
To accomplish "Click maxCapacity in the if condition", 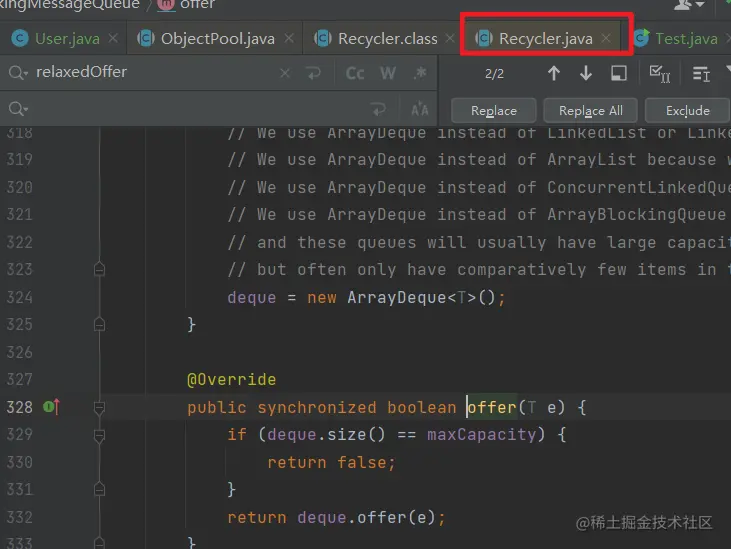I will pyautogui.click(x=482, y=435).
